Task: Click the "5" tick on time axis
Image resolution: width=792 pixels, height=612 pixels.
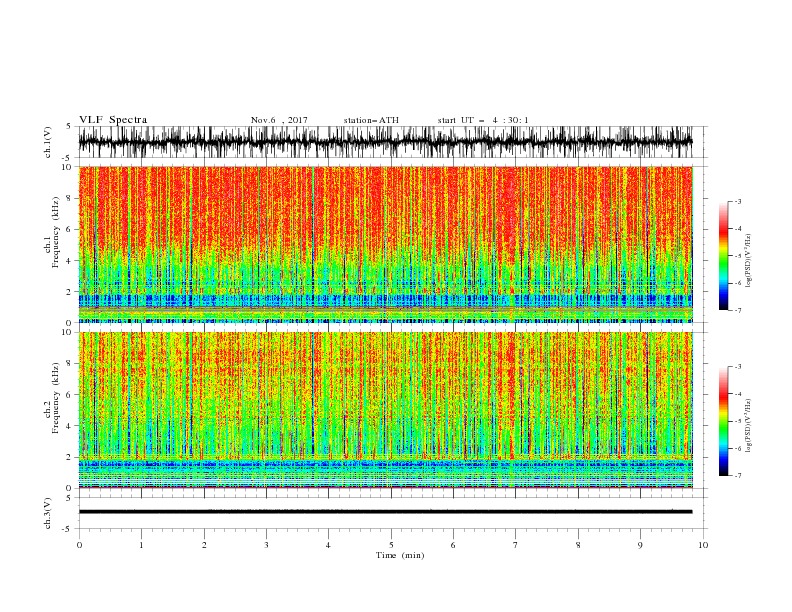Action: (x=391, y=545)
